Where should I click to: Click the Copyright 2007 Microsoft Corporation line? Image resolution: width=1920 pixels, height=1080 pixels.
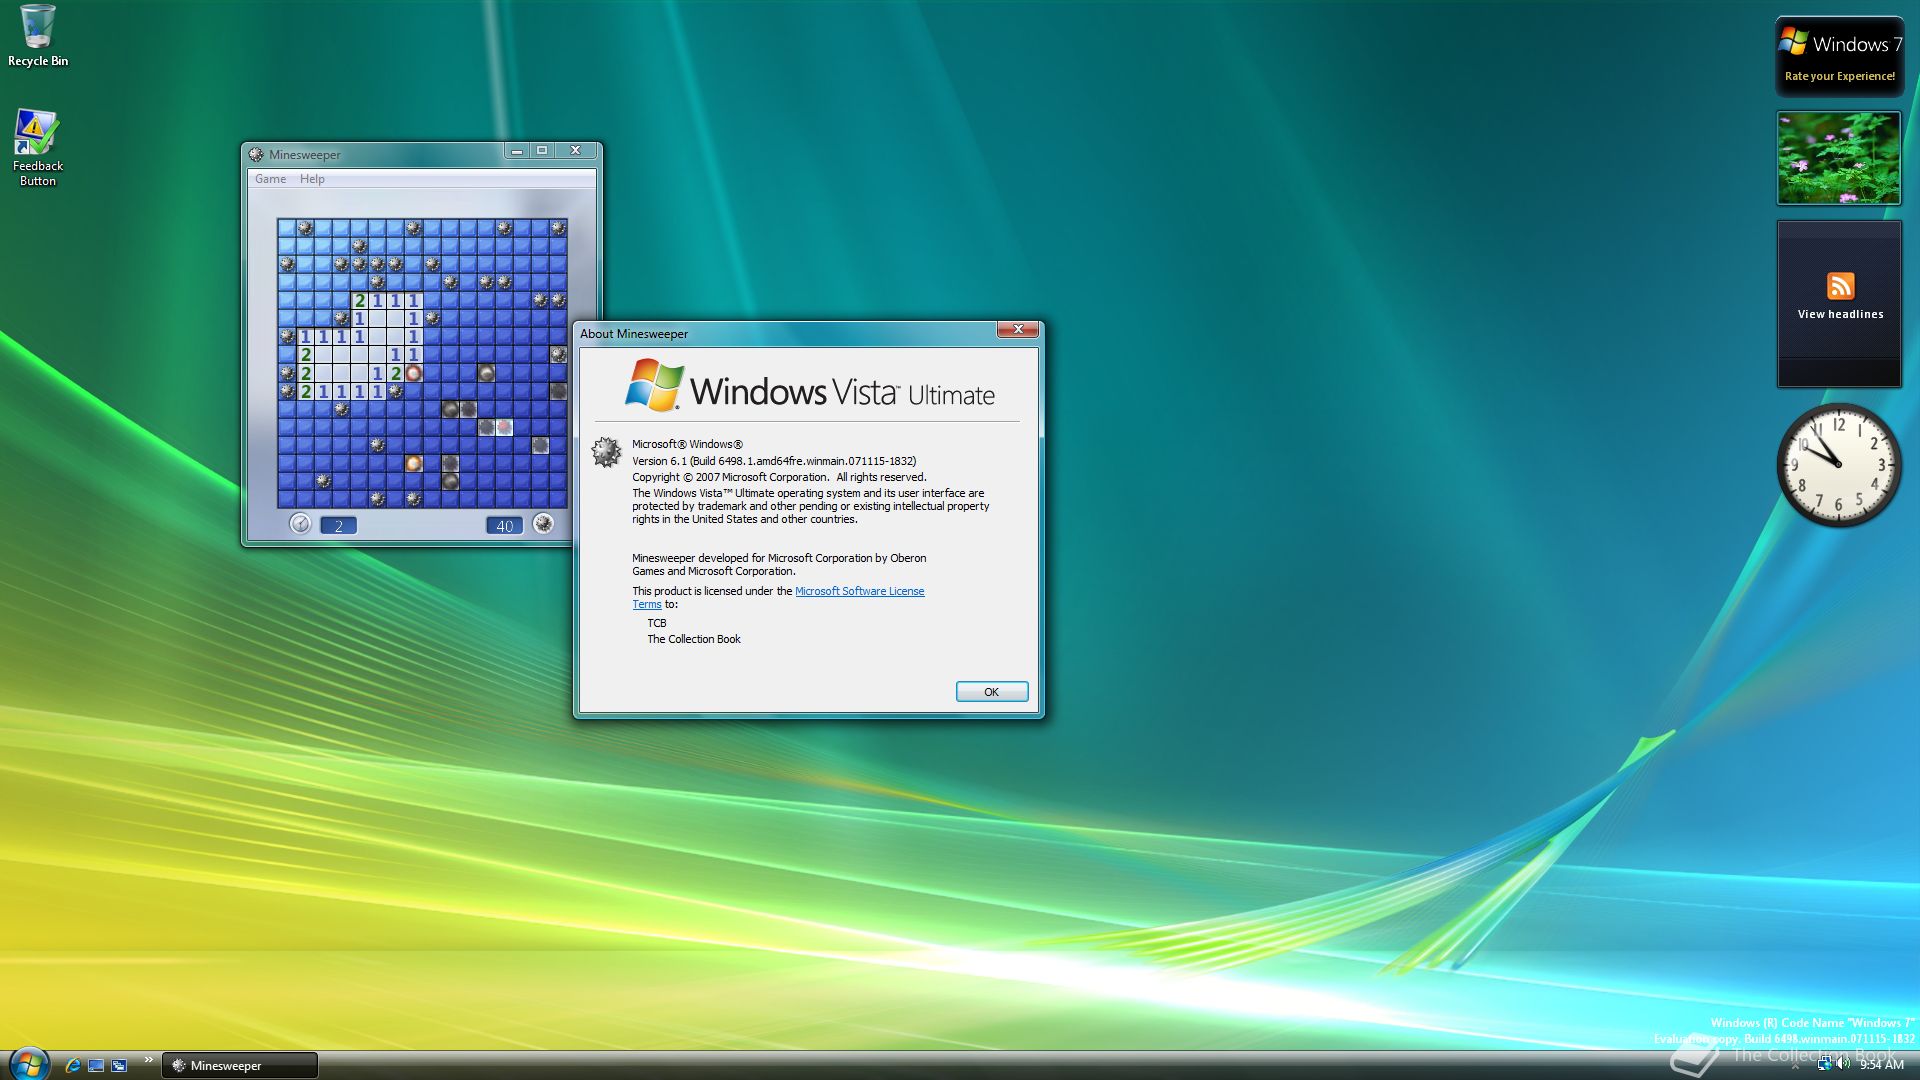(779, 477)
